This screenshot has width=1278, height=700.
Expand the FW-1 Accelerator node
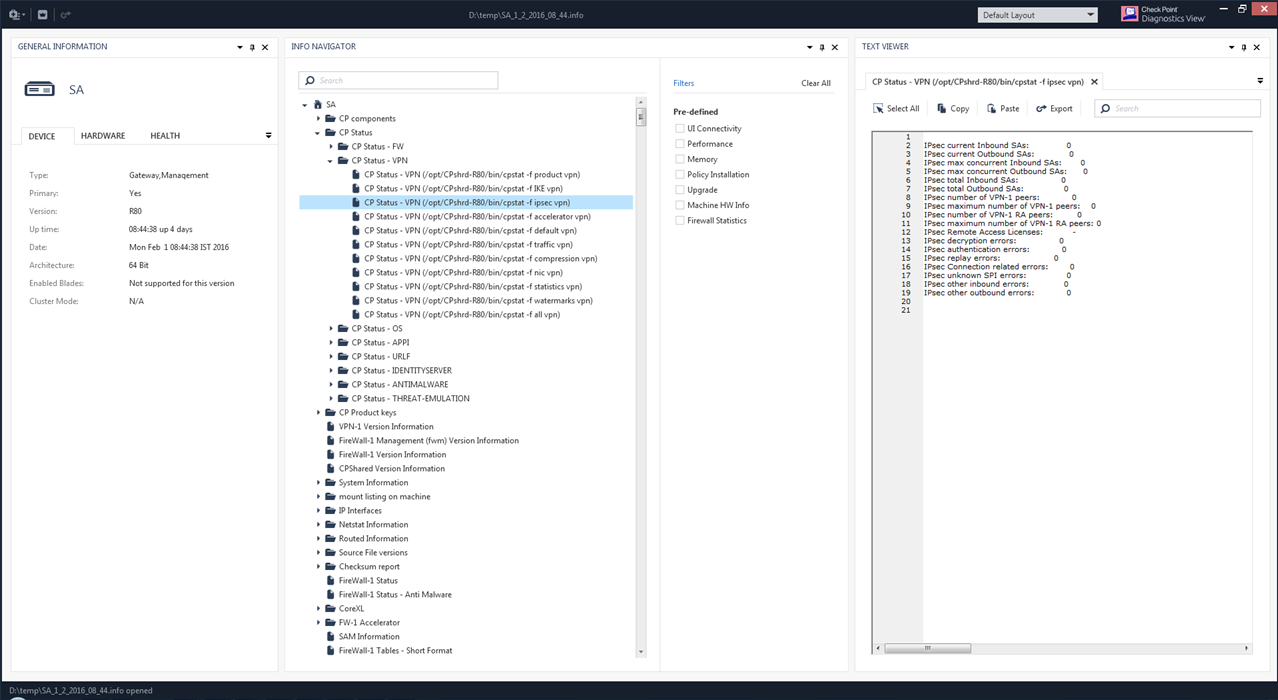318,622
